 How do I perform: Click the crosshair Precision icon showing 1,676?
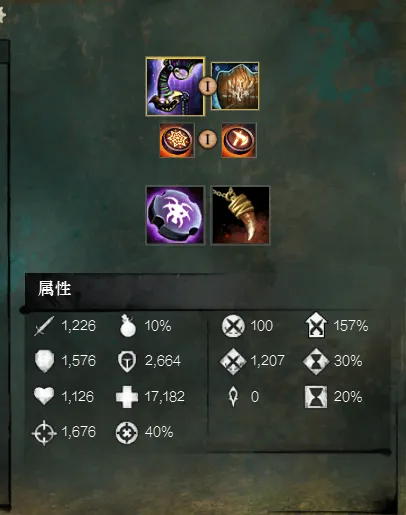point(44,433)
